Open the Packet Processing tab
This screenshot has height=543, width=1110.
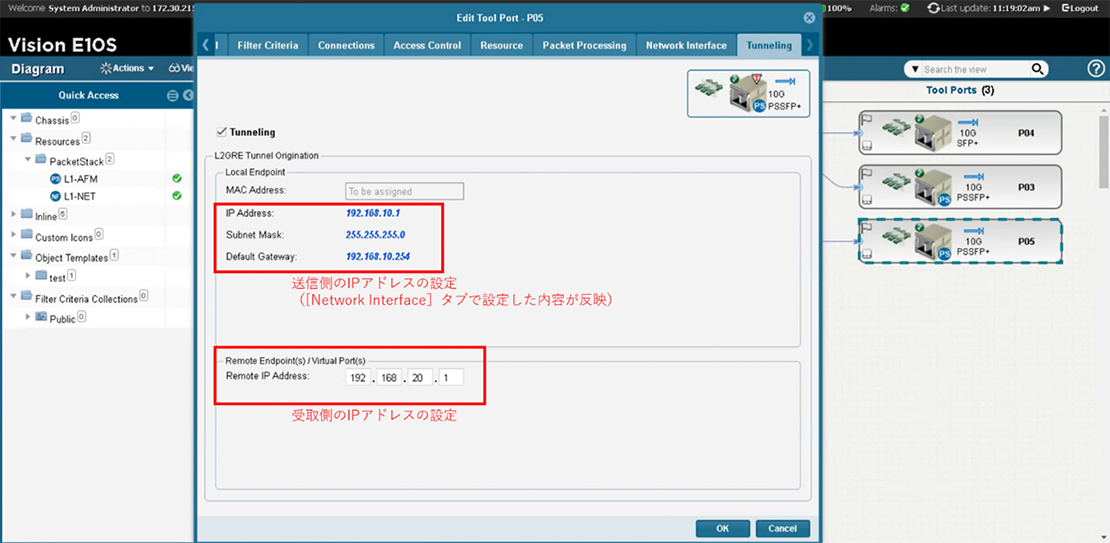click(x=584, y=45)
